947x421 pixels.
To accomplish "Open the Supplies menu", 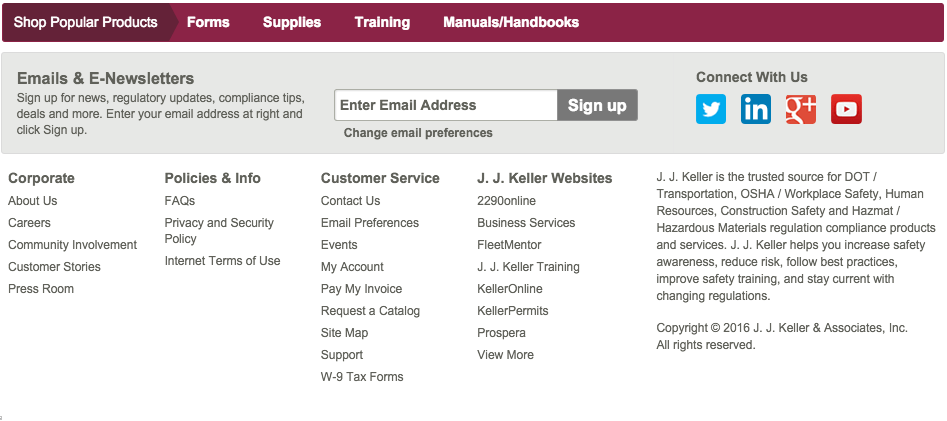I will 292,22.
